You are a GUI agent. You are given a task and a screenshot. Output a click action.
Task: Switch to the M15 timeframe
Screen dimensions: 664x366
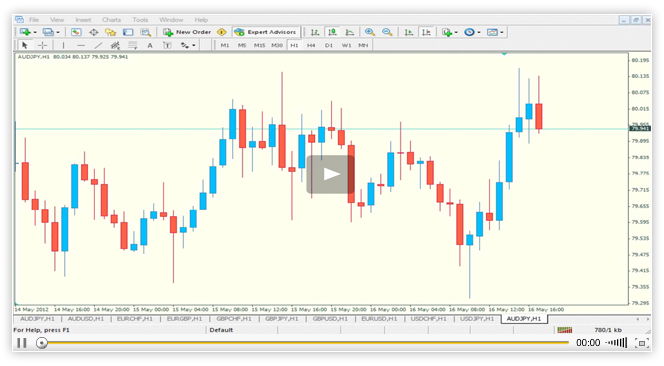click(x=260, y=45)
